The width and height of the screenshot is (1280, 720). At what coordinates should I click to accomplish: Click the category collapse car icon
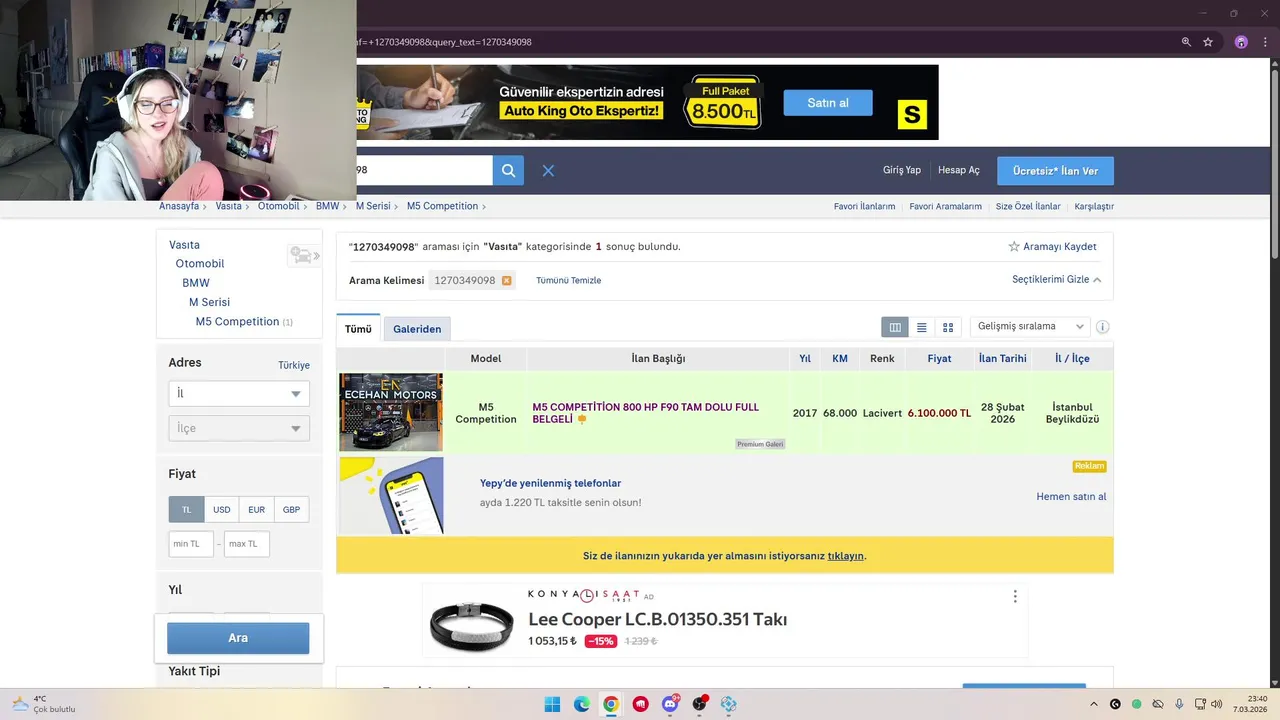(303, 256)
